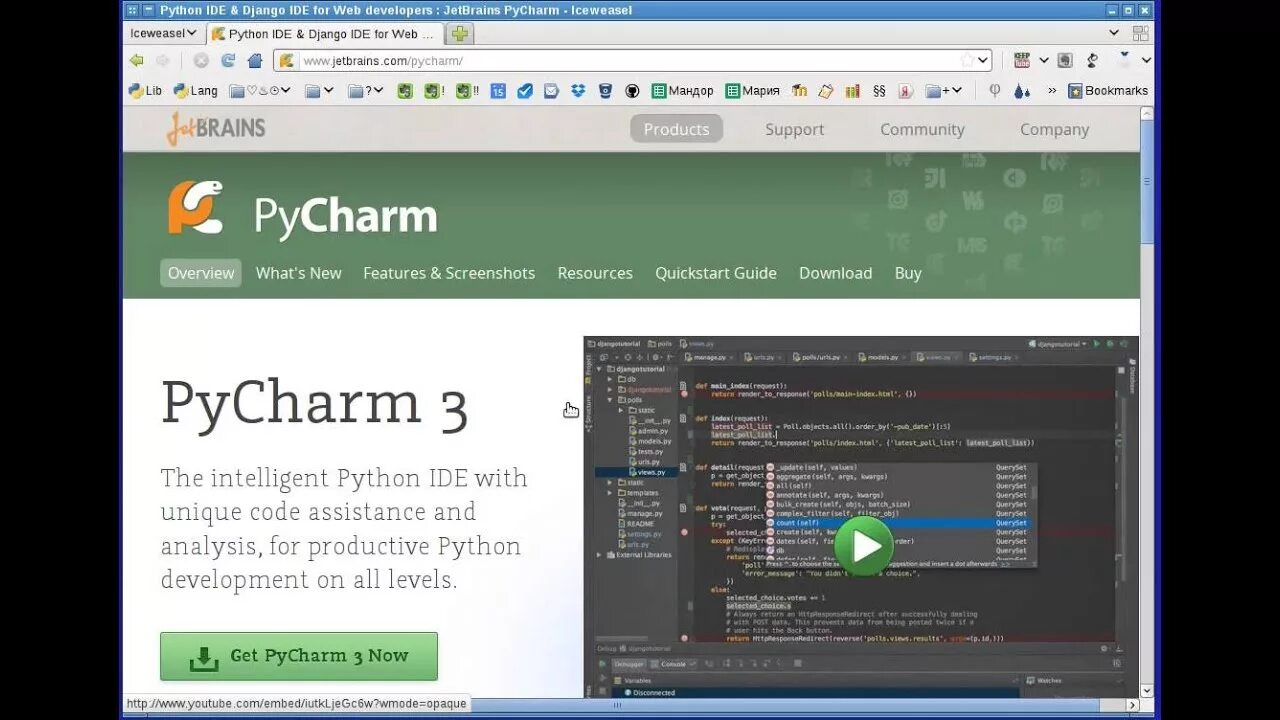Open the Lib Python bookmark
This screenshot has width=1280, height=720.
146,90
